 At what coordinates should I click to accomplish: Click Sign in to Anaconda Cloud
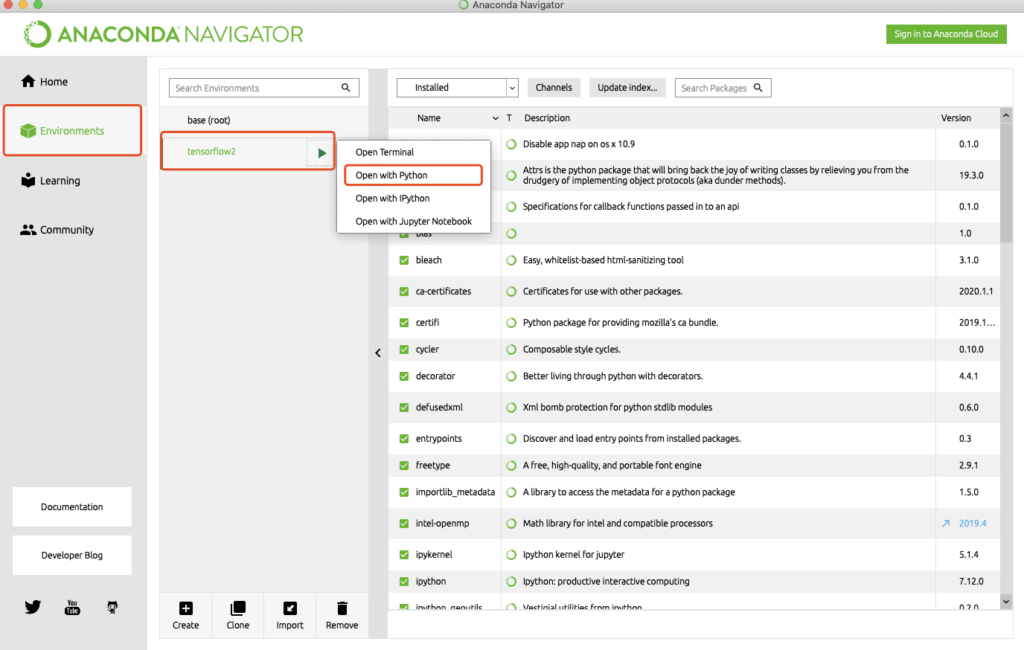946,34
